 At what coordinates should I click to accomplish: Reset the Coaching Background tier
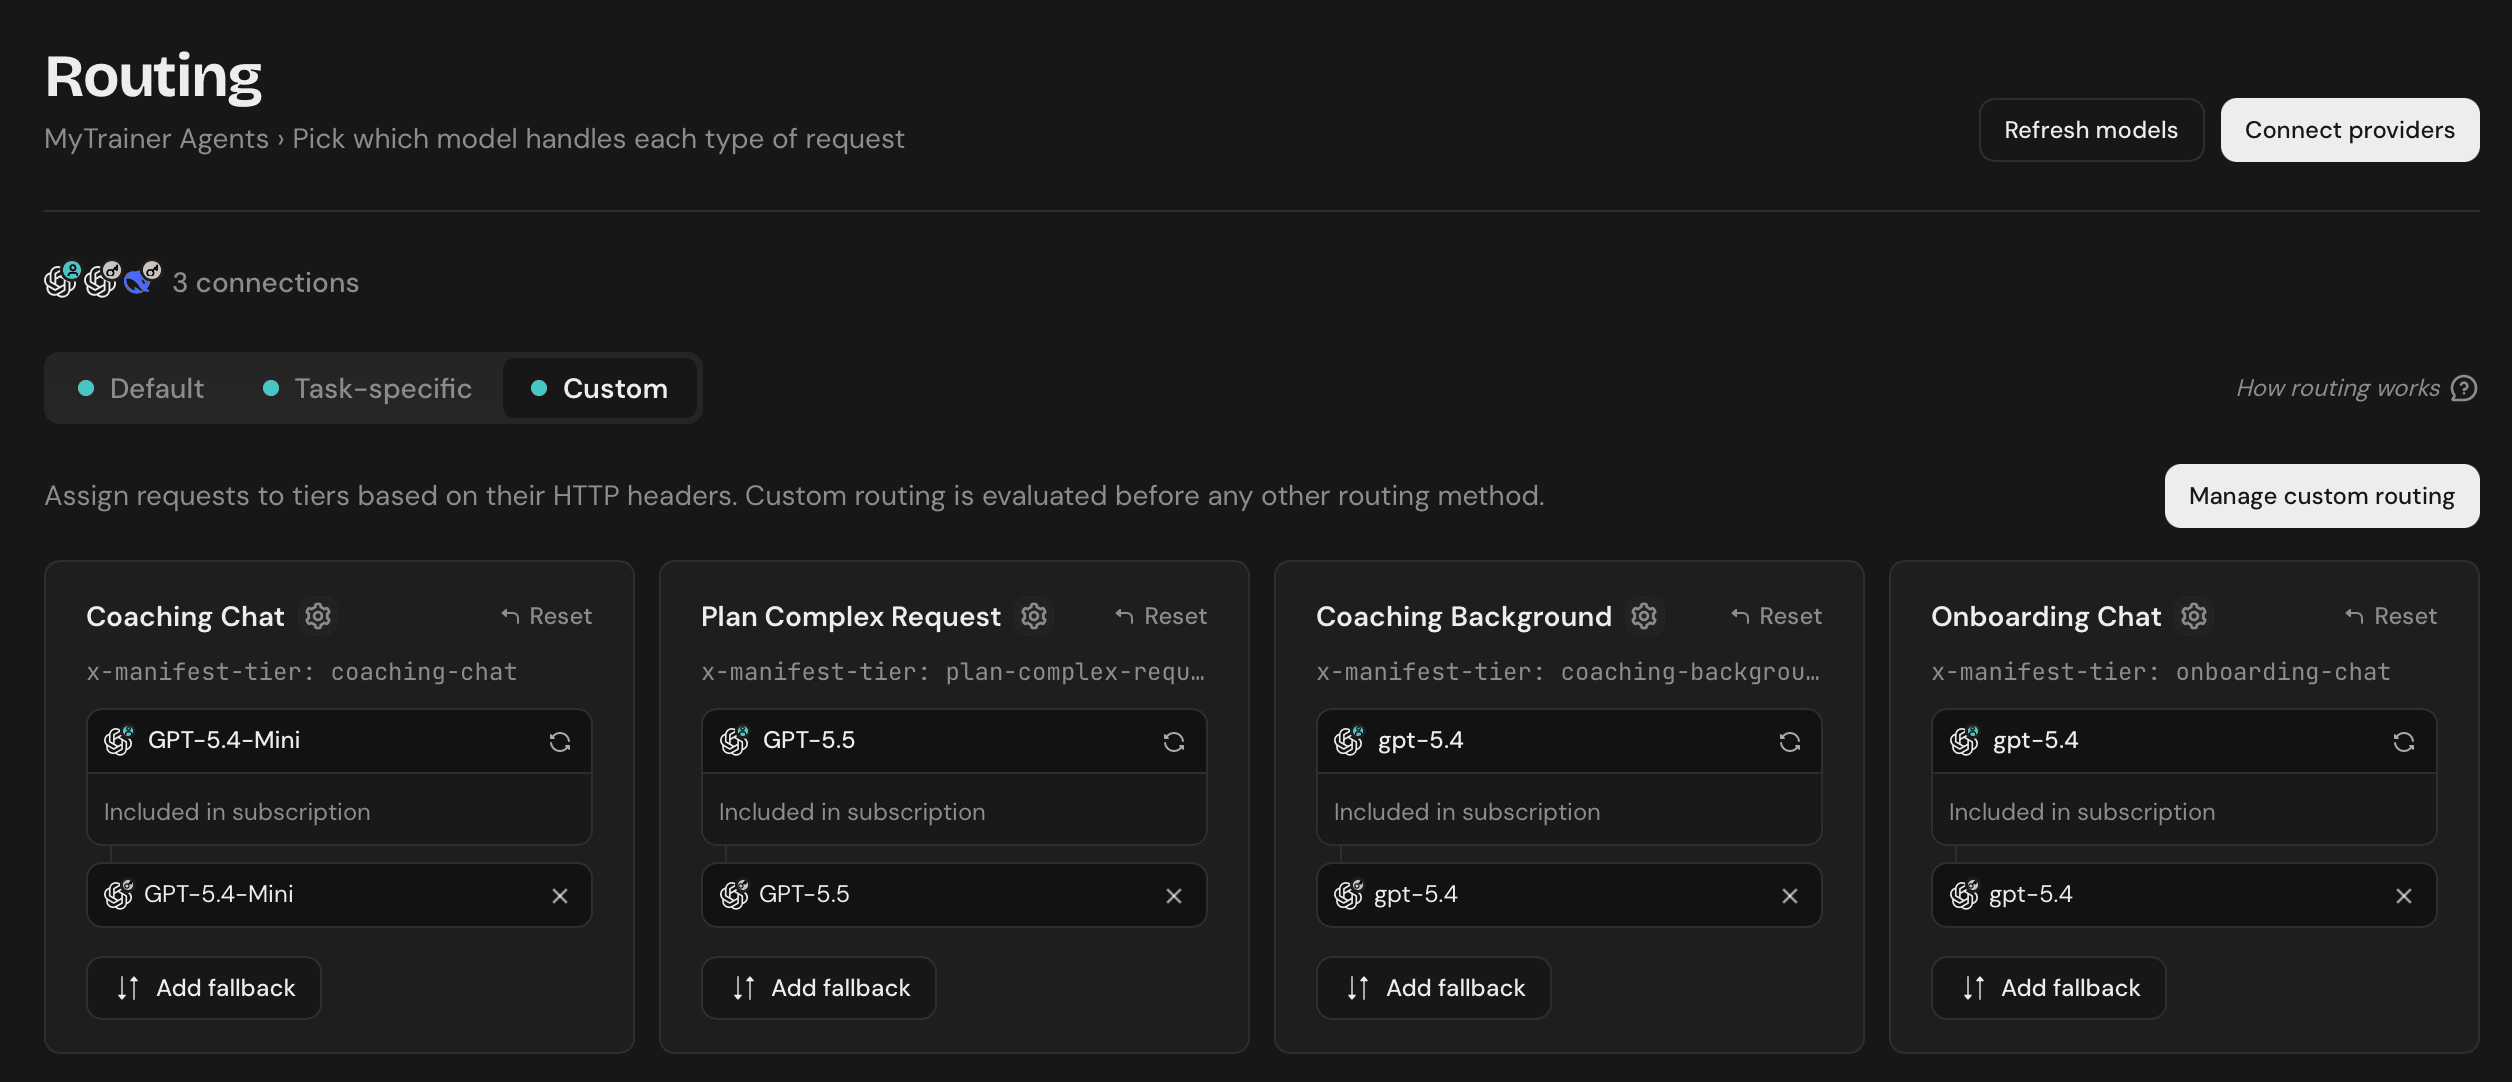tap(1776, 616)
